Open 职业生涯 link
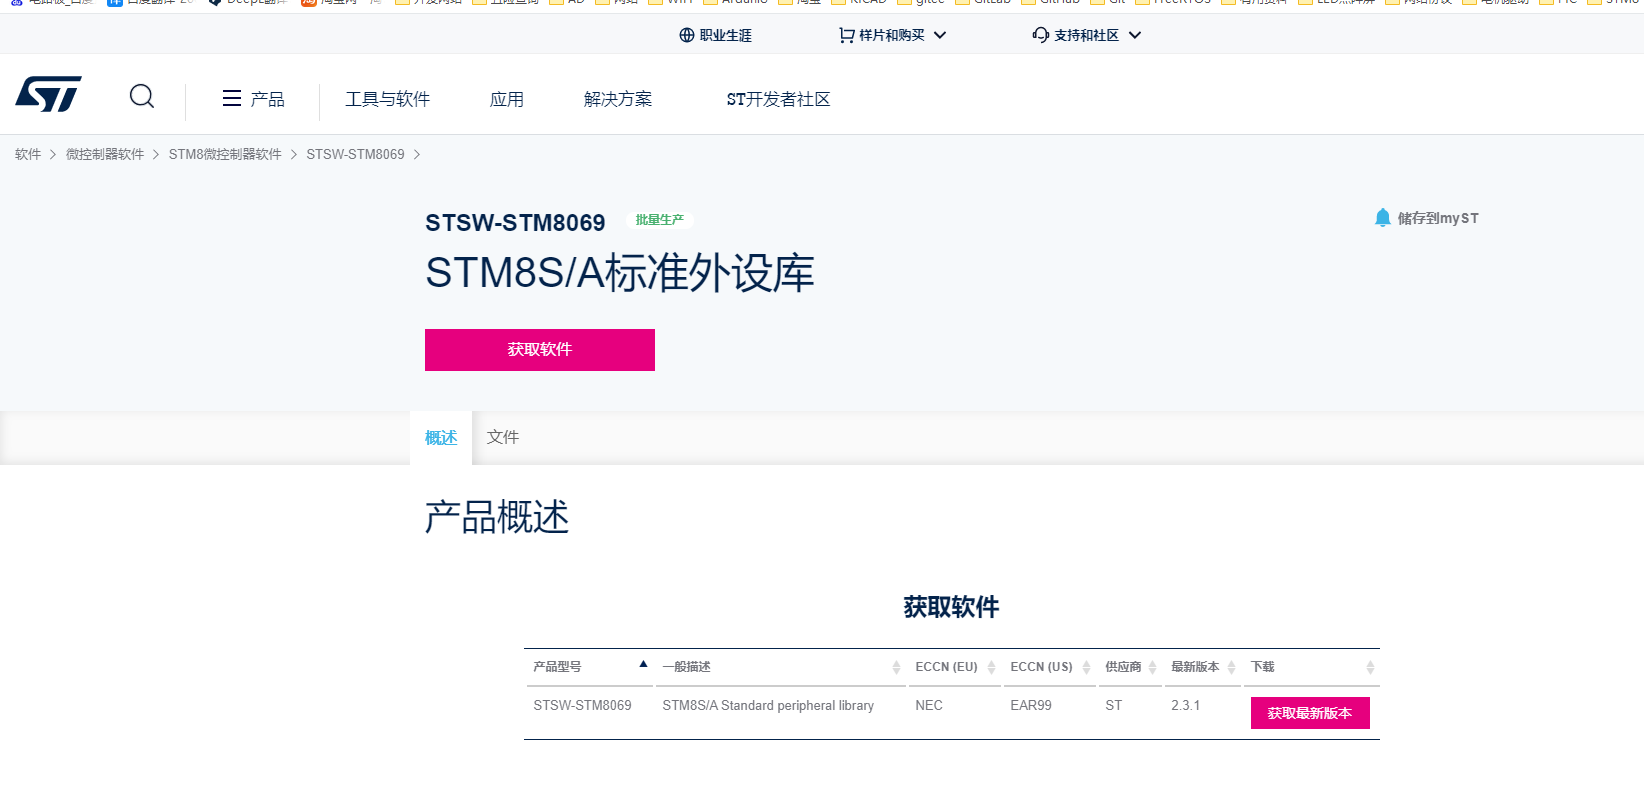 point(726,35)
